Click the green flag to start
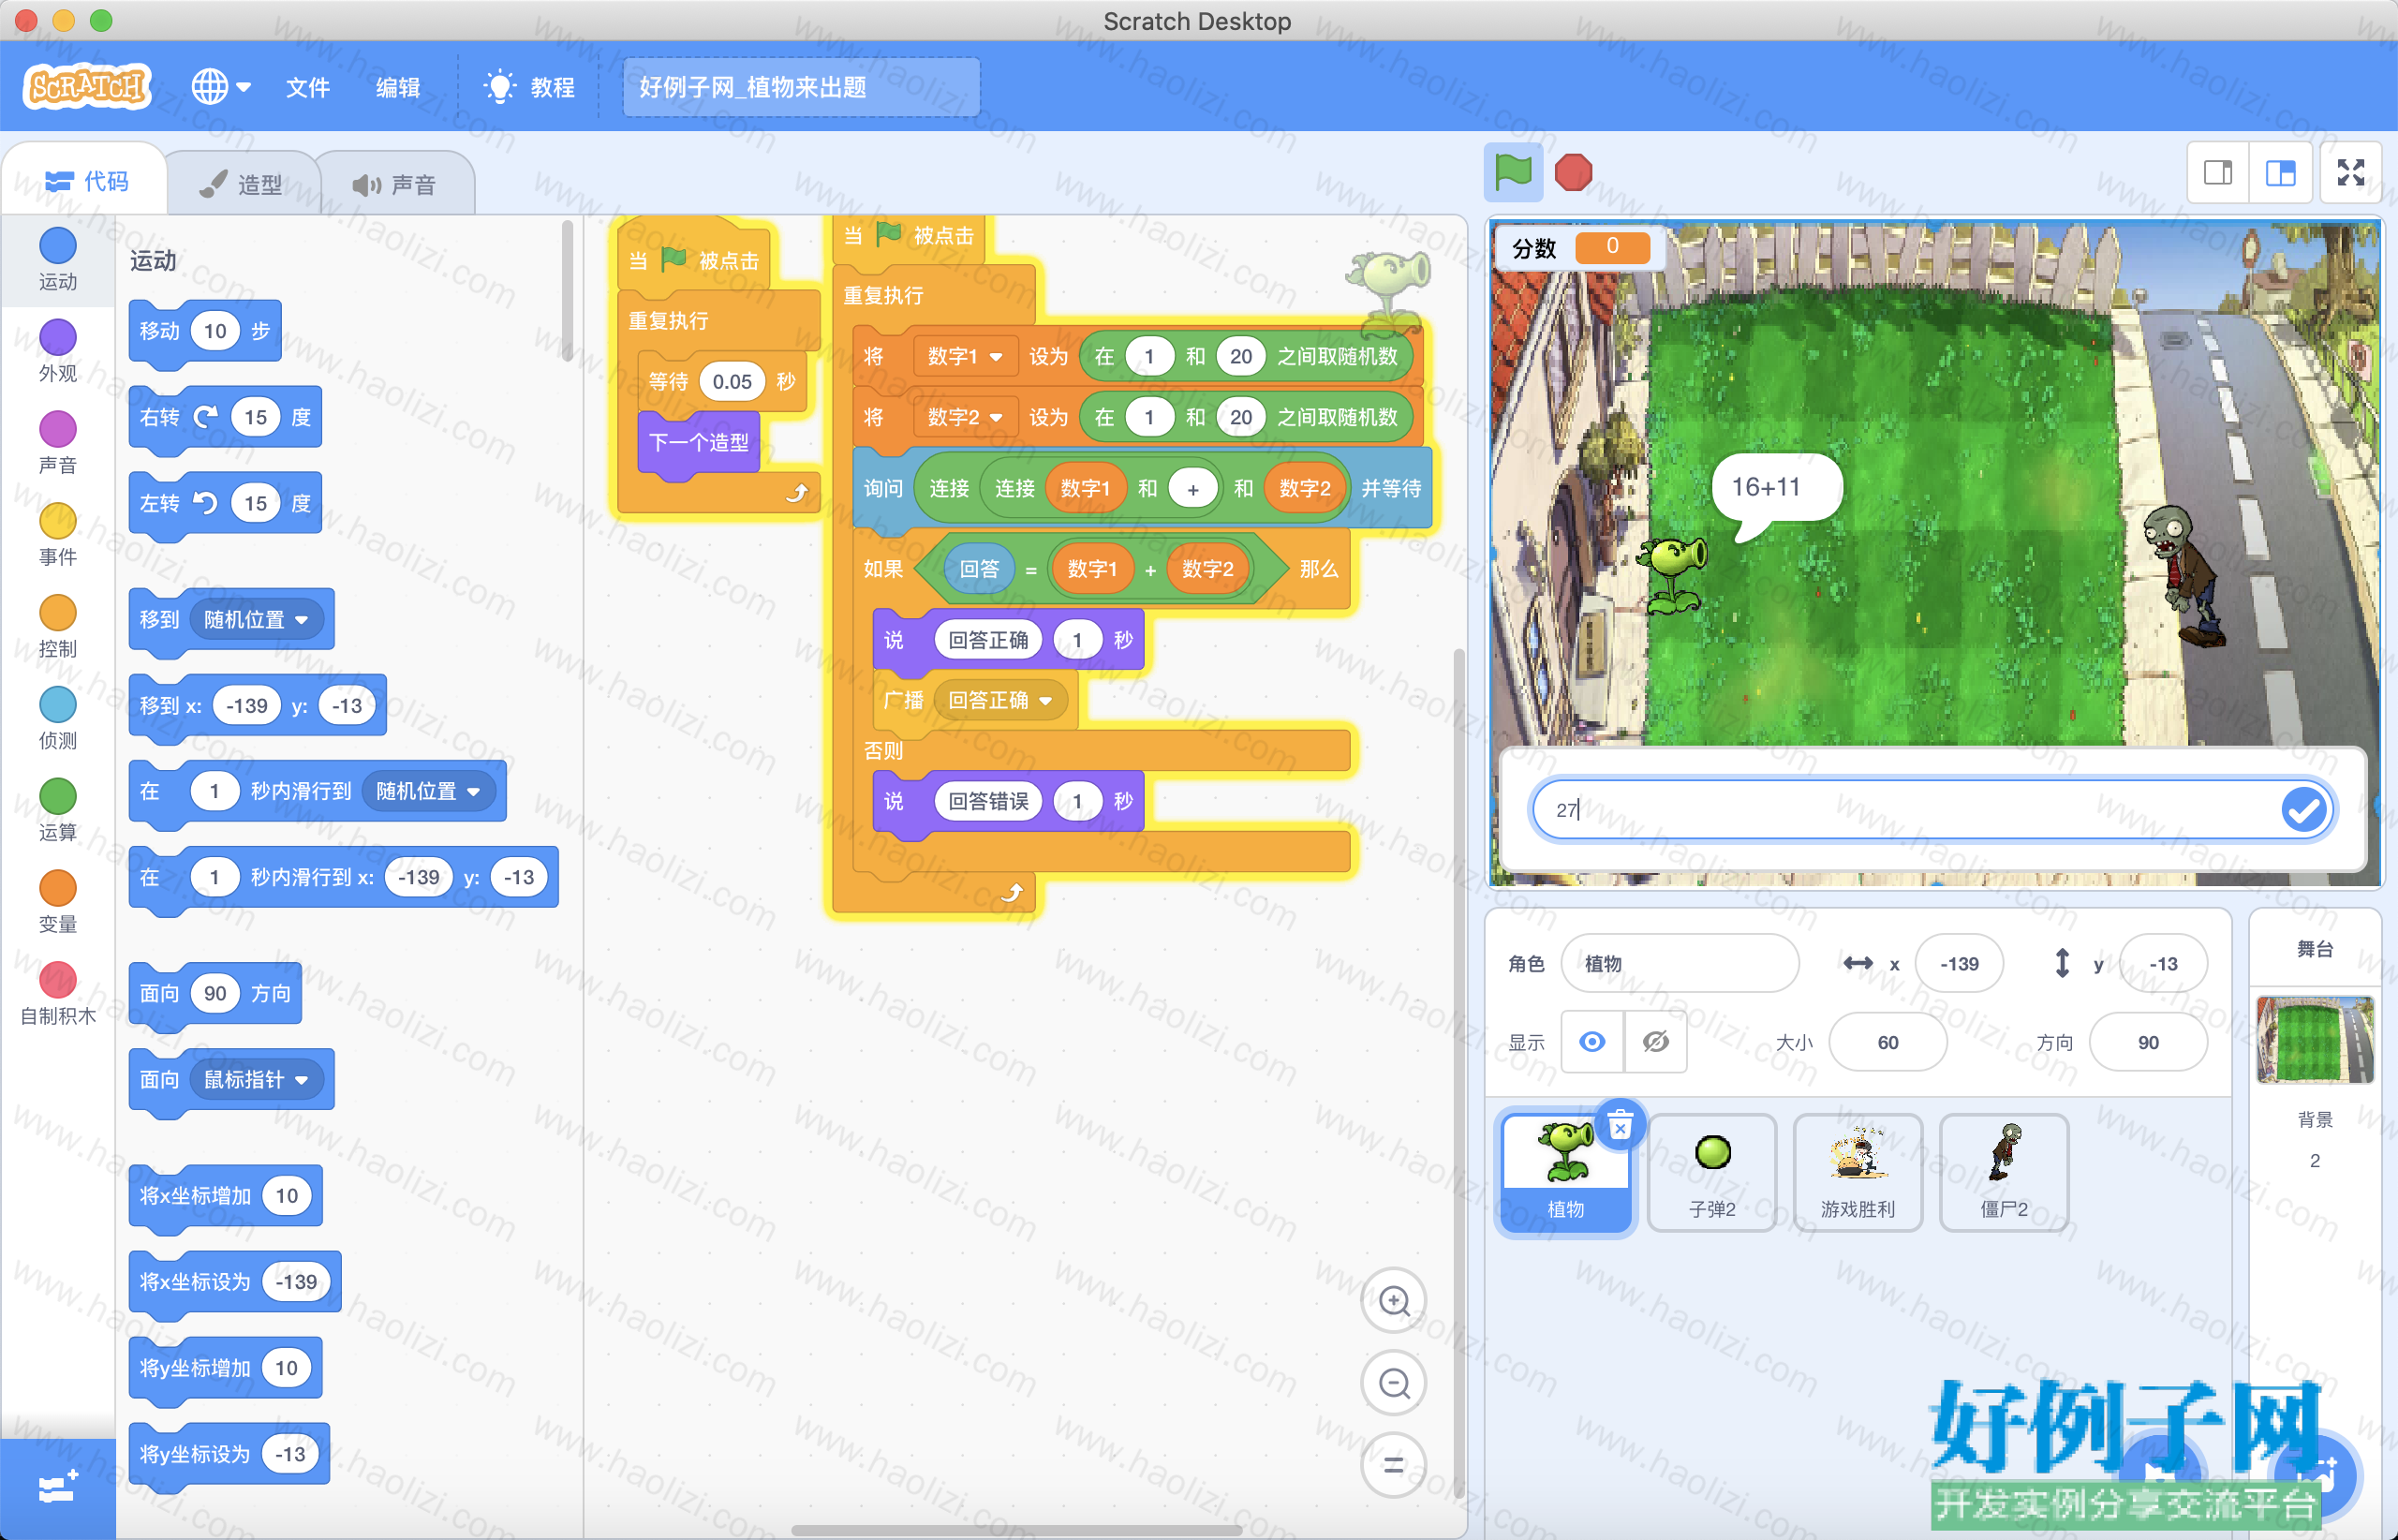2398x1540 pixels. [x=1513, y=172]
